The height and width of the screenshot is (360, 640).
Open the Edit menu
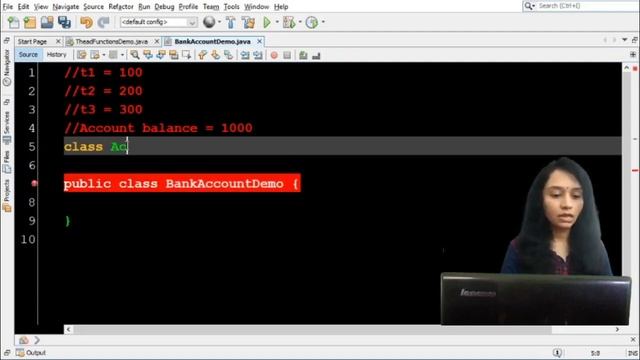(x=23, y=7)
